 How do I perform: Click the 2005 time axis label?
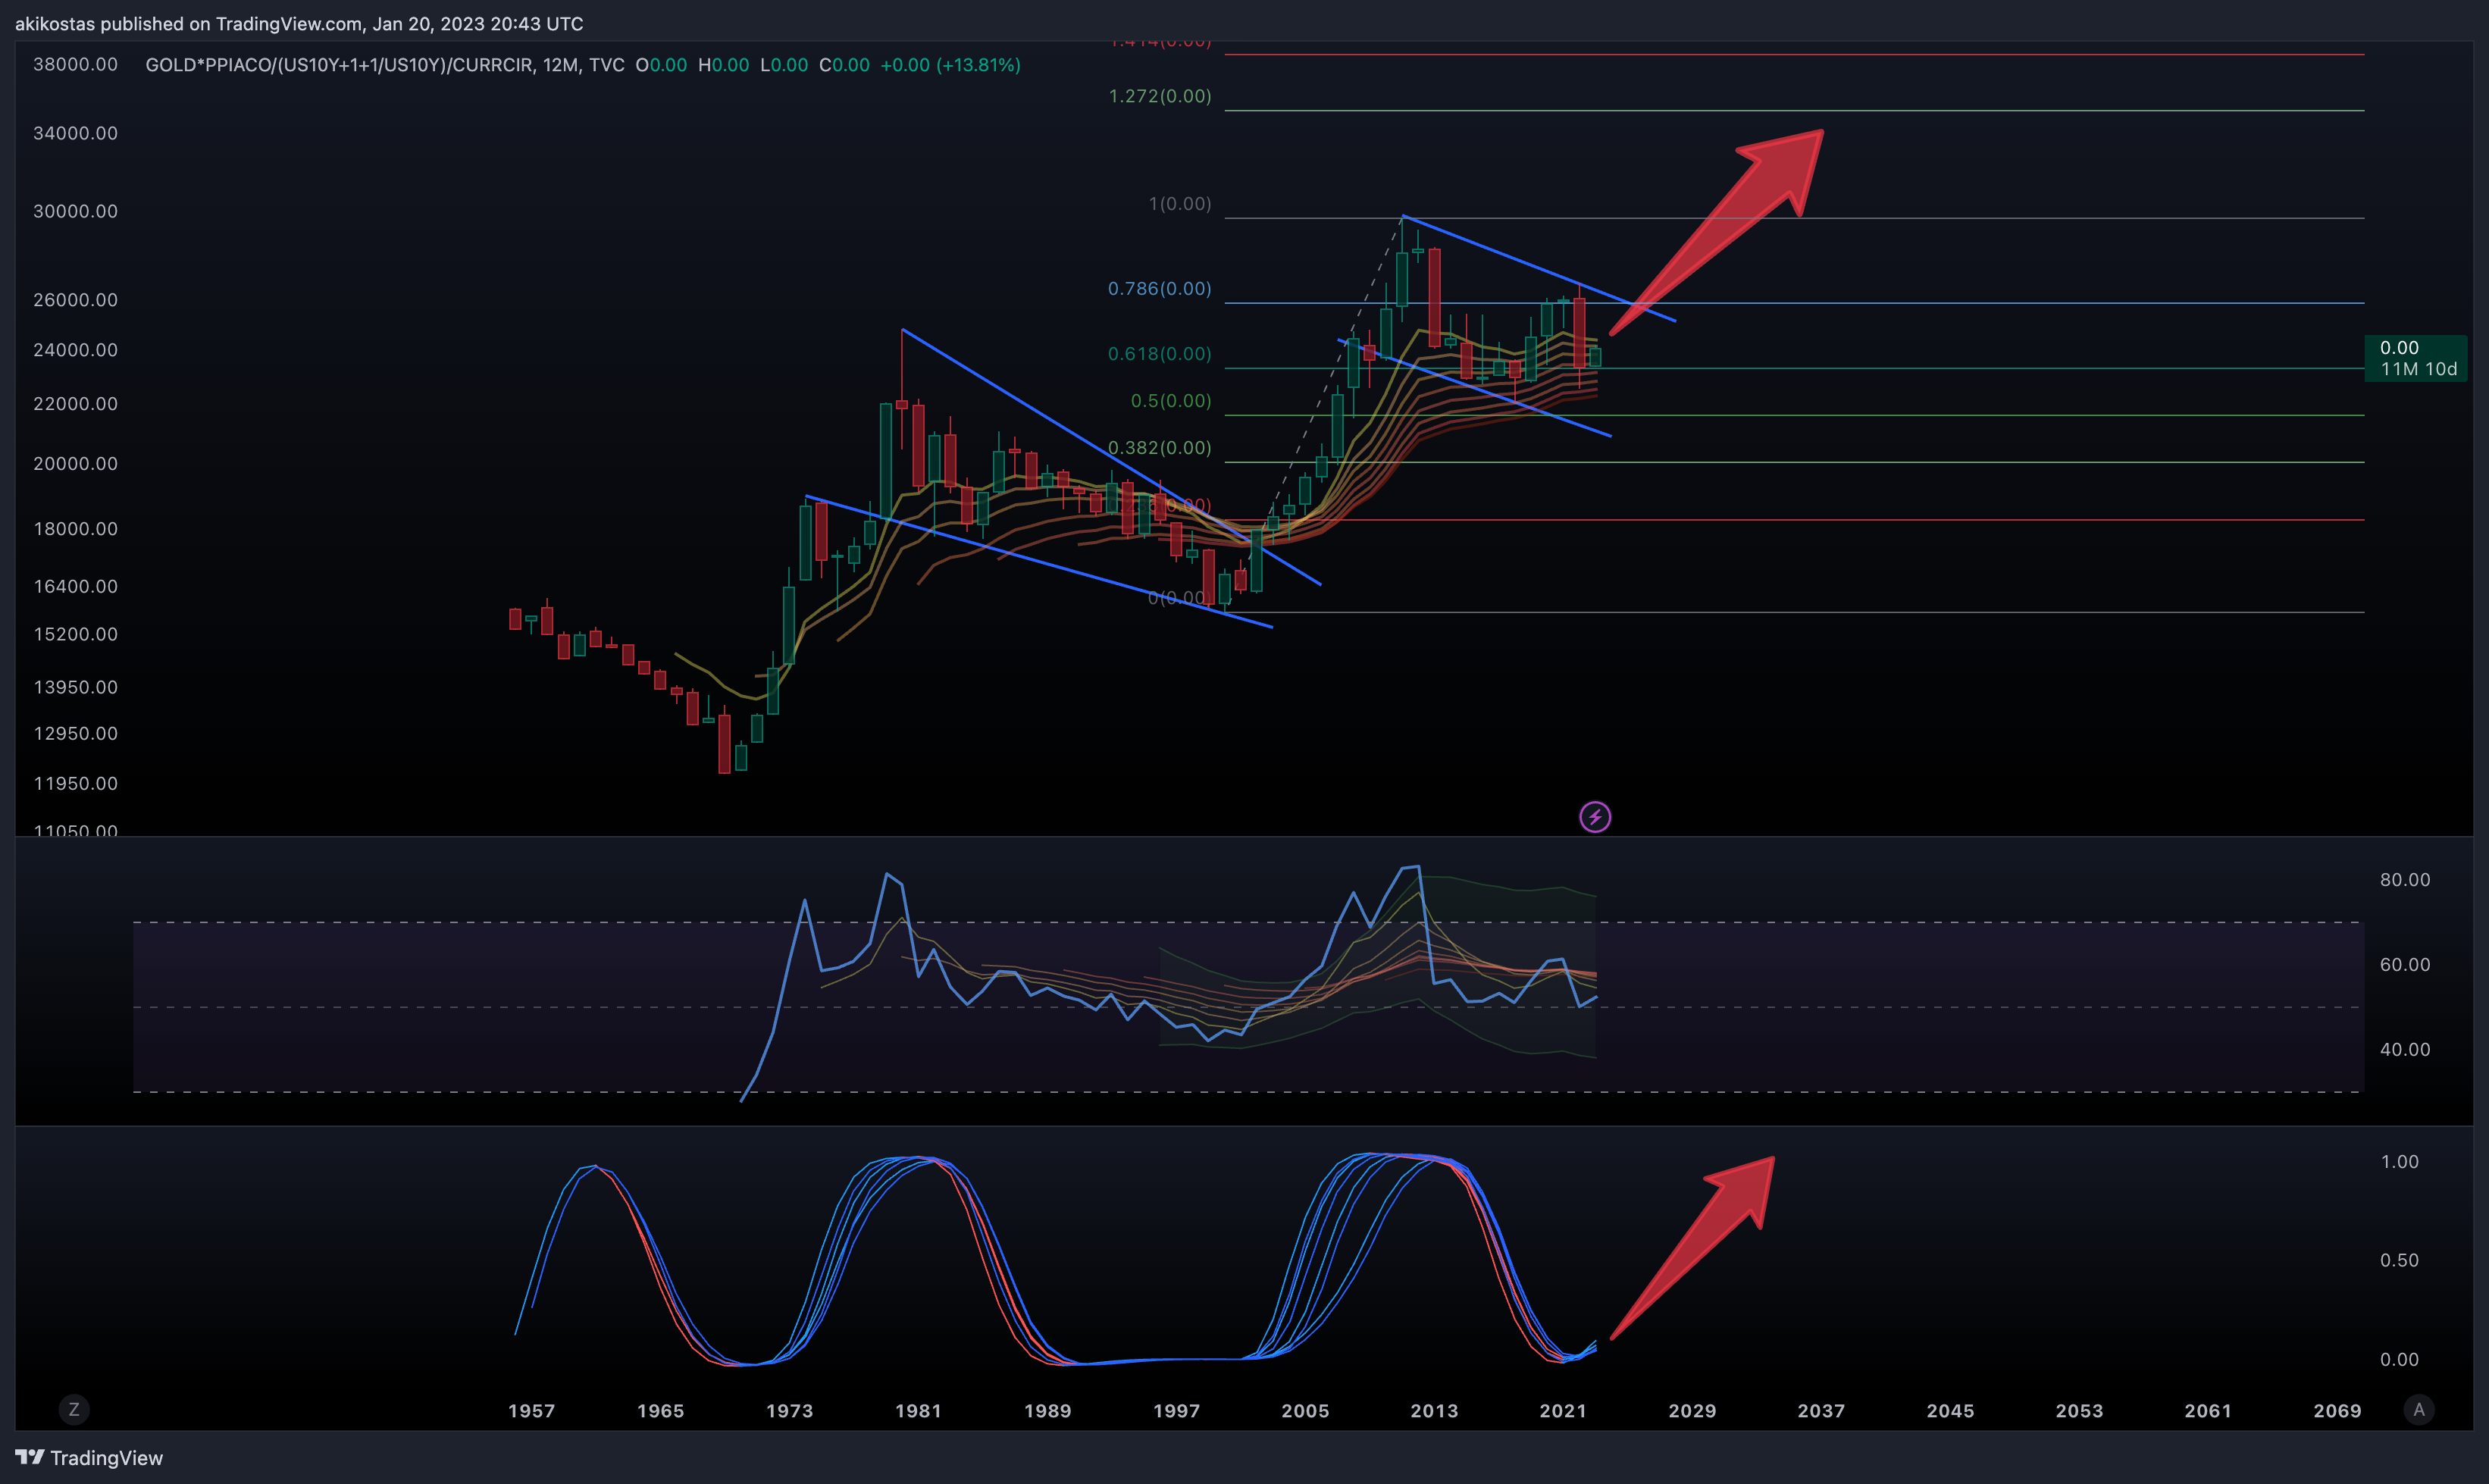click(1305, 1411)
